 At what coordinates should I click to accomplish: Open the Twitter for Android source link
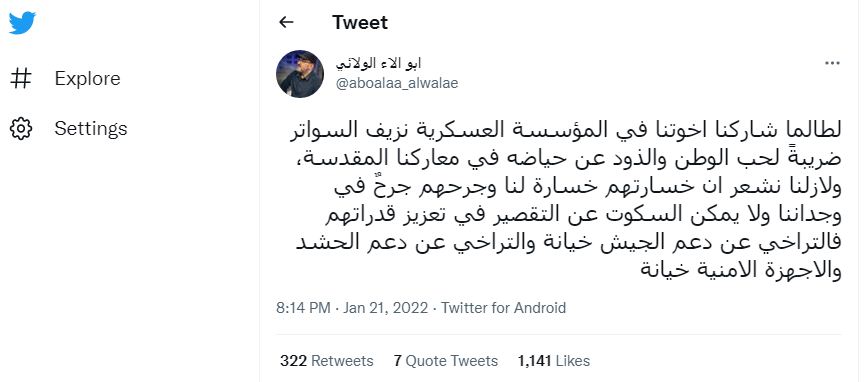[x=504, y=308]
